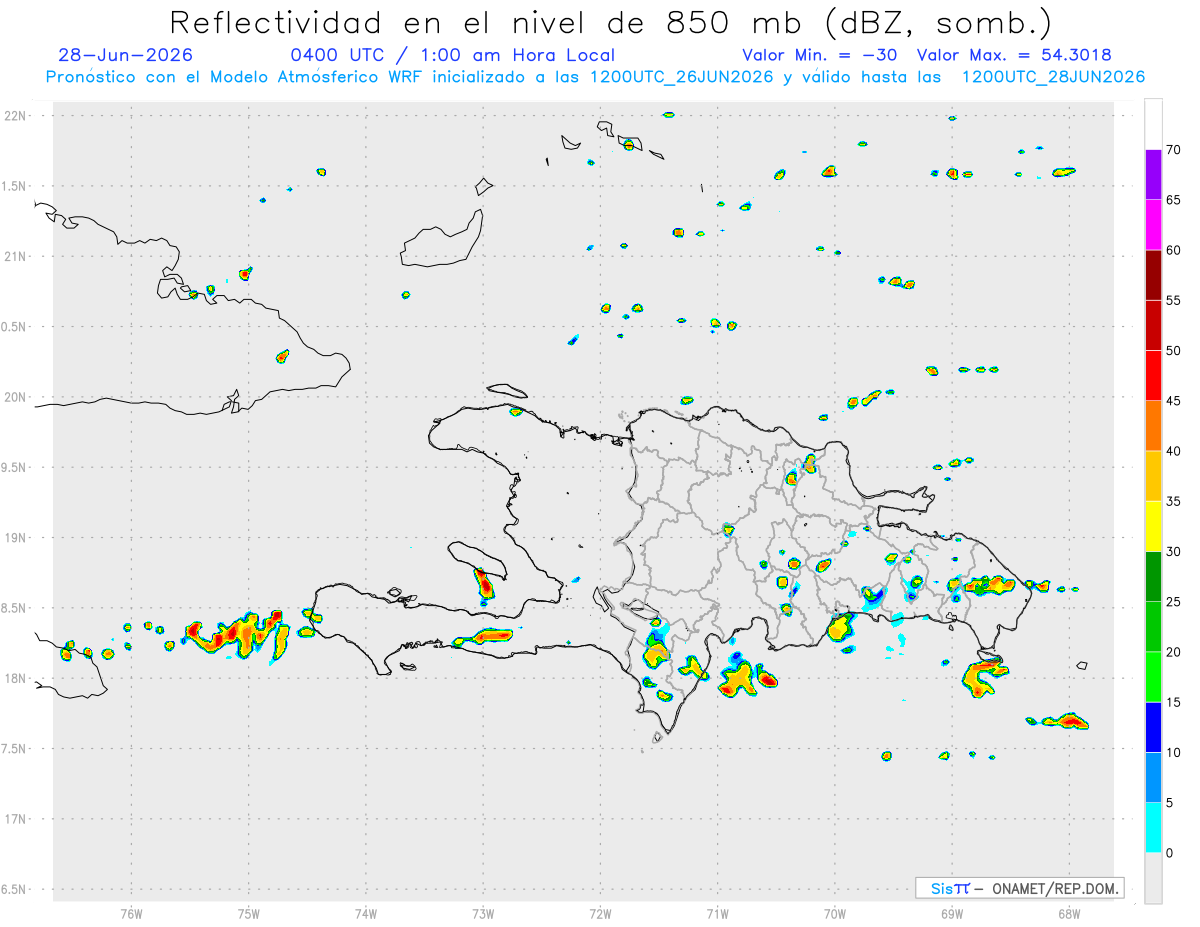Click the 5 dBZ colorbar label
1200x927 pixels.
(x=1170, y=803)
